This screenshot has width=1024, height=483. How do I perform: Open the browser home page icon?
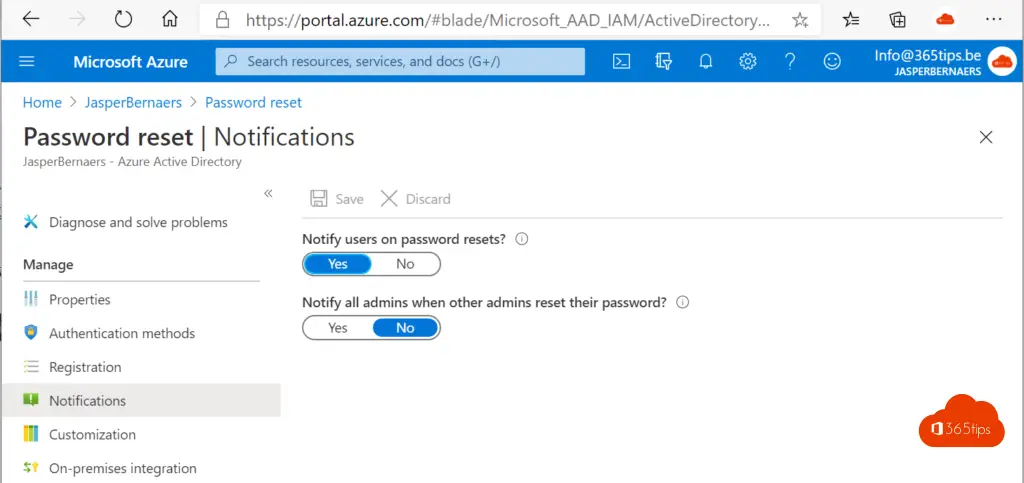(x=170, y=20)
